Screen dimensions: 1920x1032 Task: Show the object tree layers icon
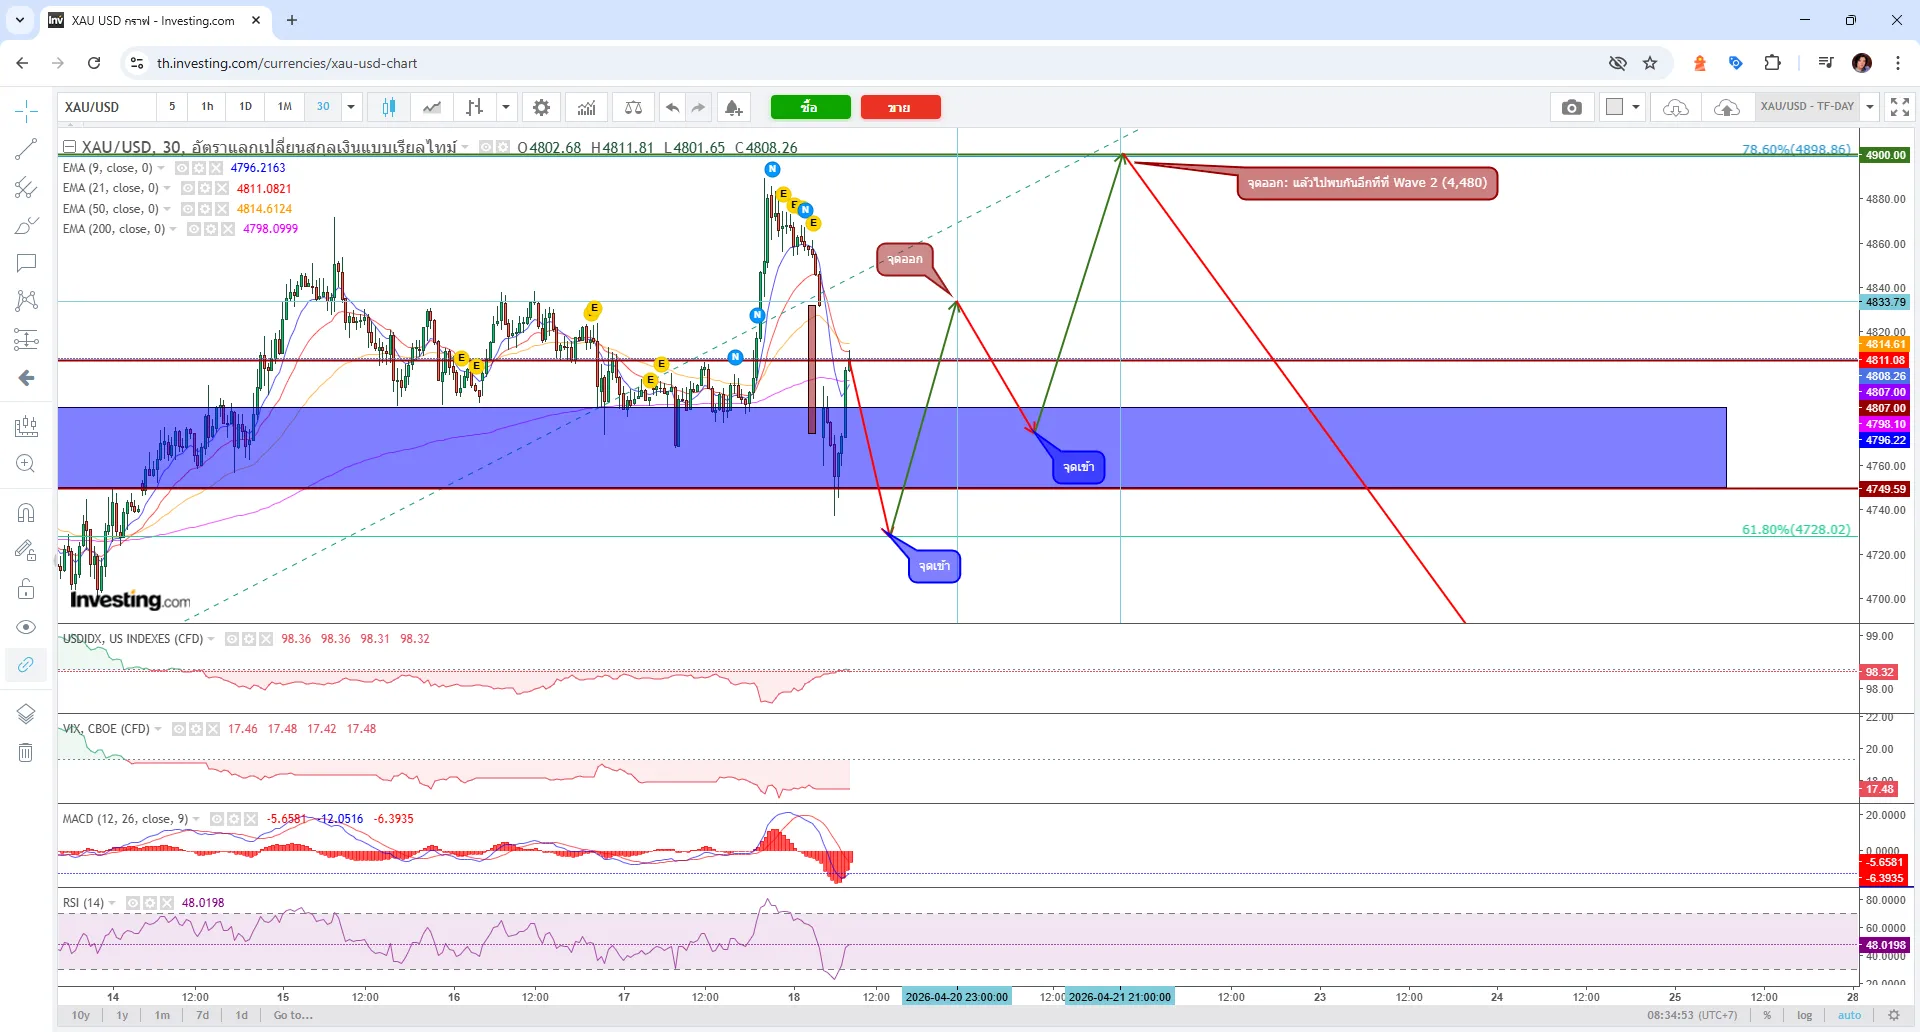(27, 714)
